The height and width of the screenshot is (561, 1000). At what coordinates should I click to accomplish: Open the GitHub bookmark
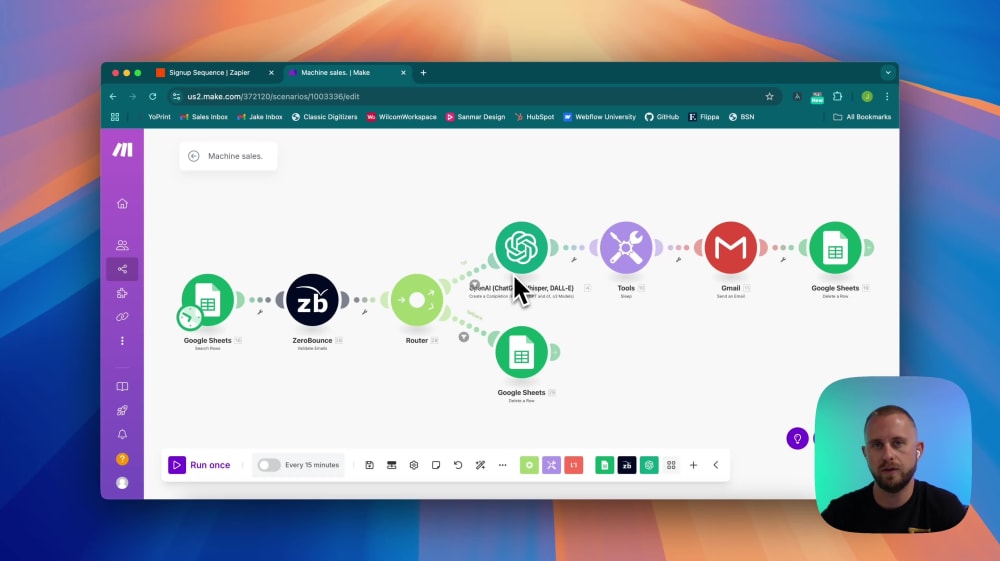pyautogui.click(x=662, y=117)
